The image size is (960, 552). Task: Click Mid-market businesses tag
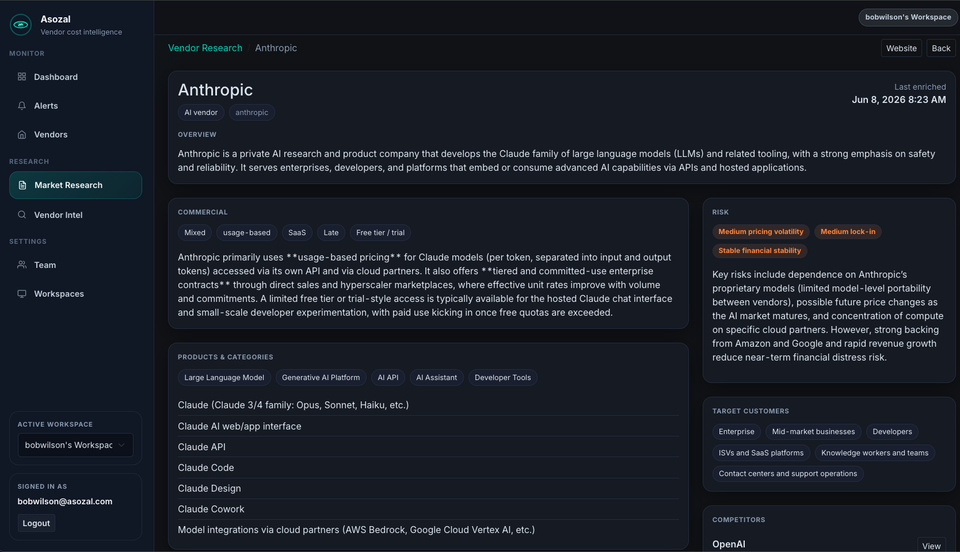(813, 431)
